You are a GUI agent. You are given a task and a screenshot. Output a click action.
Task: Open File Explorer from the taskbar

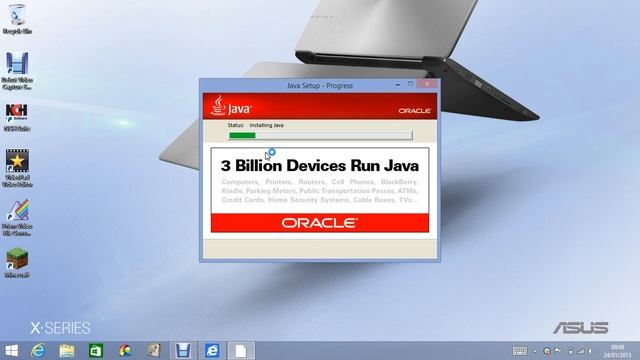(67, 351)
